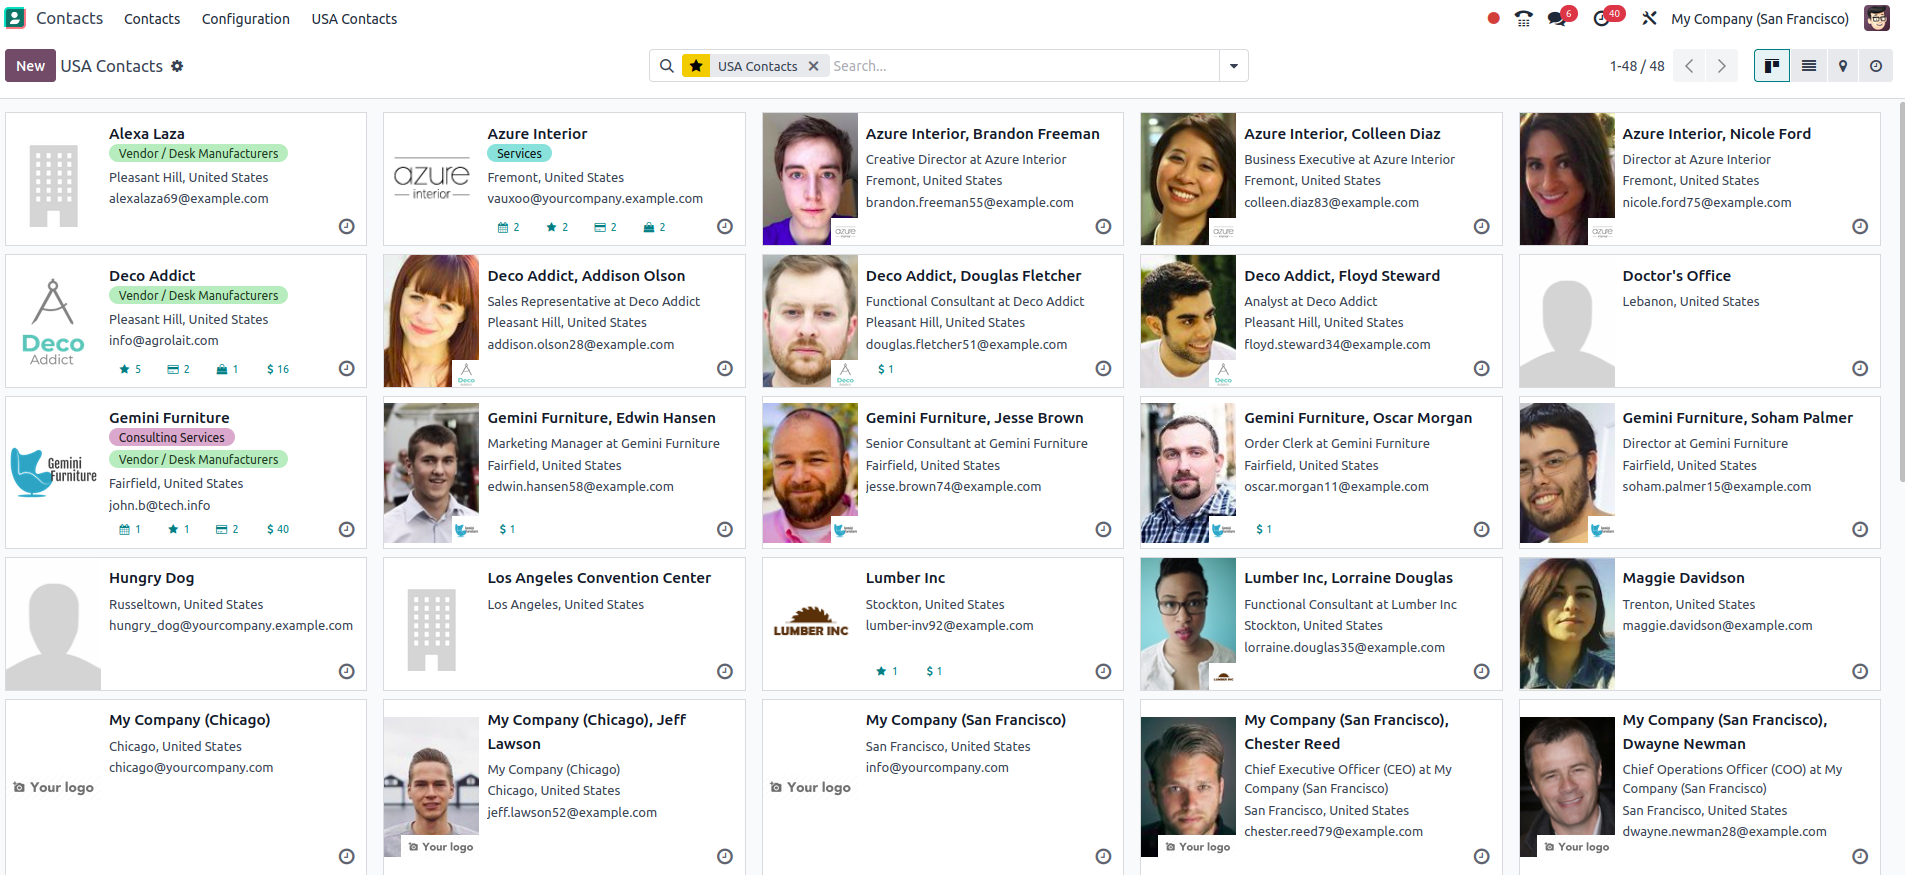Click Colleen Diaz's profile photo
The image size is (1905, 875).
(x=1188, y=179)
